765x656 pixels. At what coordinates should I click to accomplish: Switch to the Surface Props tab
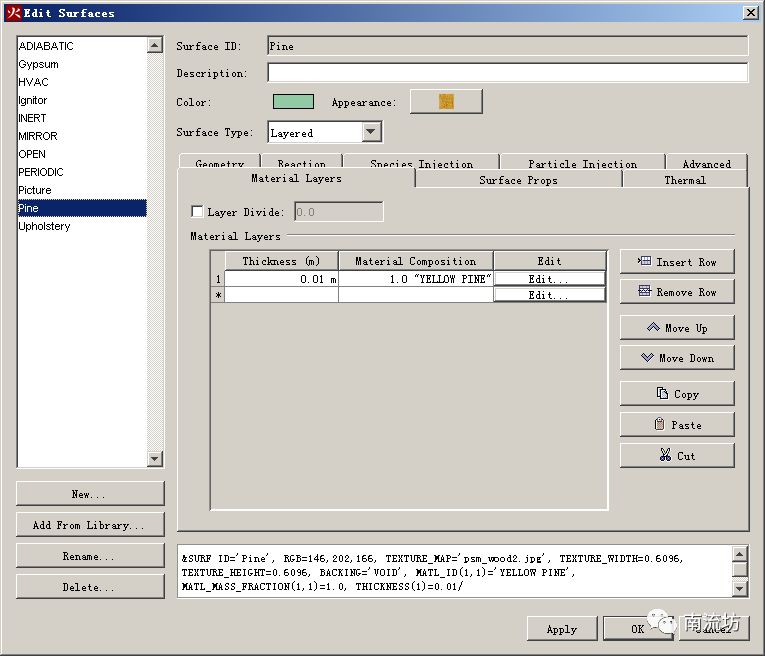(x=518, y=180)
